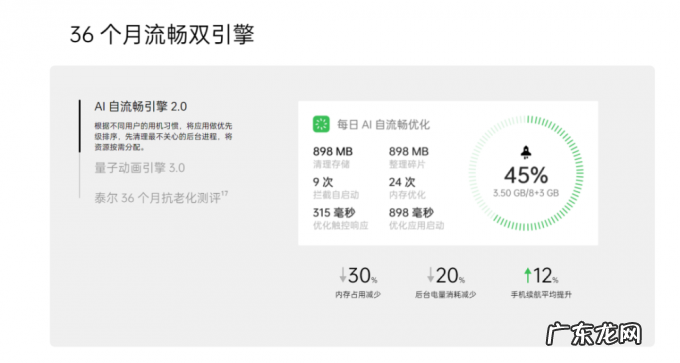The image size is (680, 363).
Task: Click the 3.50 GB/8+3 GB text
Action: pos(526,193)
